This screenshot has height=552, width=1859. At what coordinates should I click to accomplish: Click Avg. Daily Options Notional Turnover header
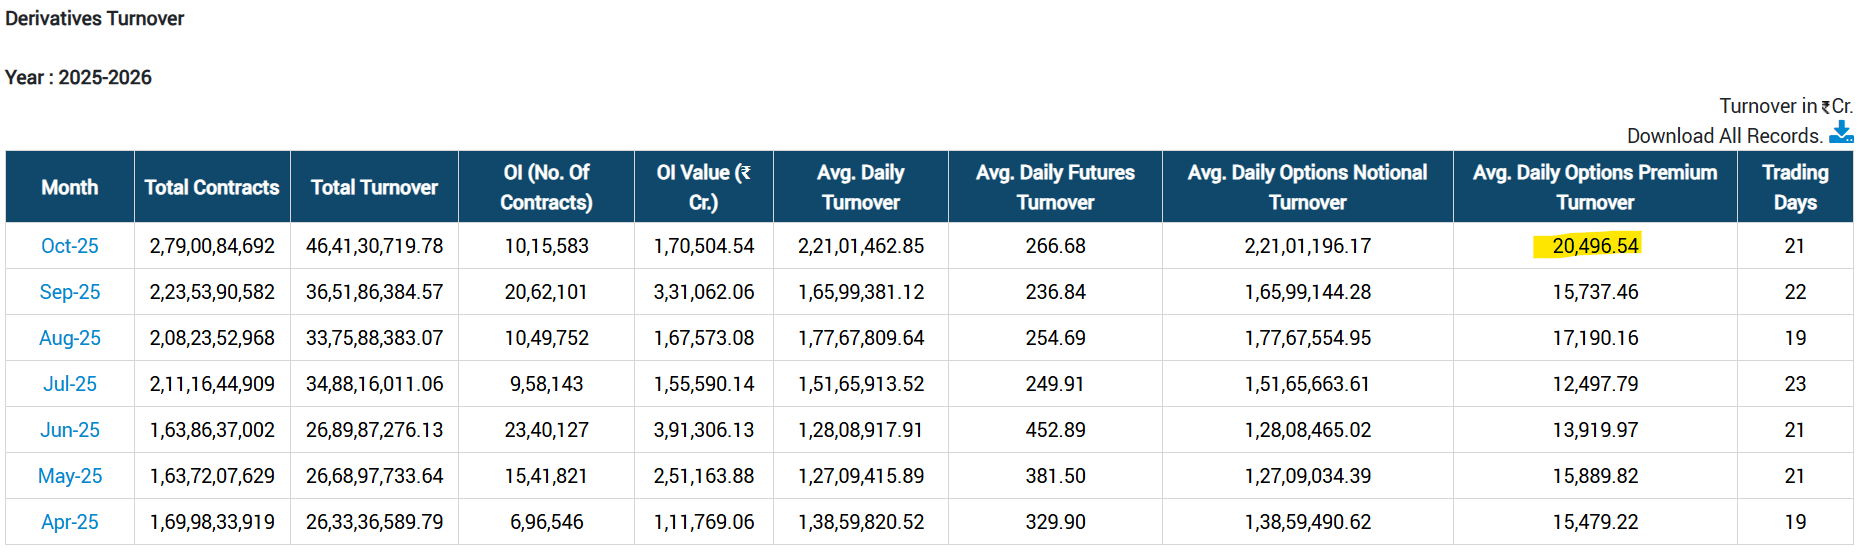[x=1307, y=187]
